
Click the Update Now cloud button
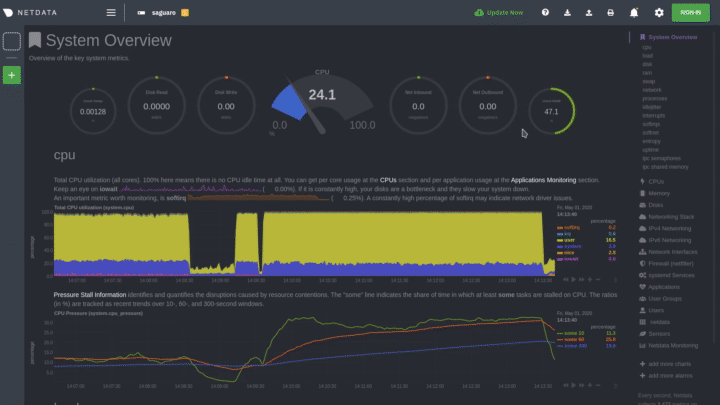[499, 13]
